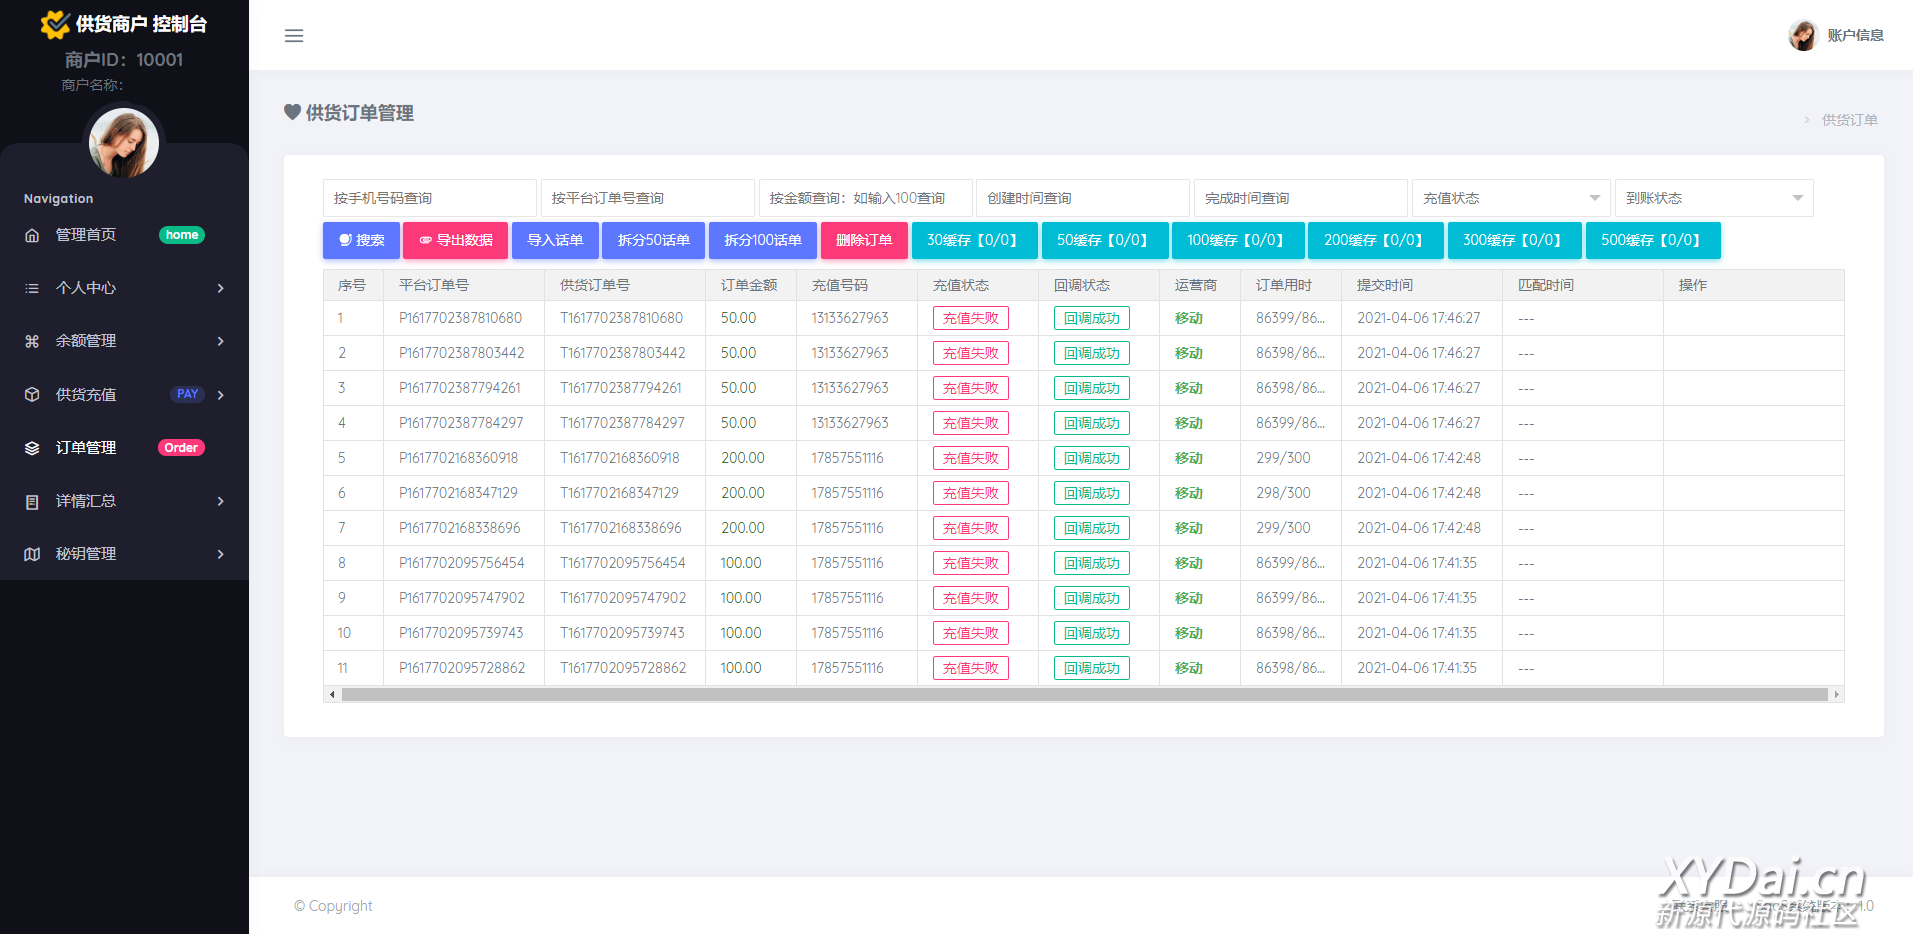Click the command icon beside 余额管理
Screen dimensions: 1913x934
32,341
